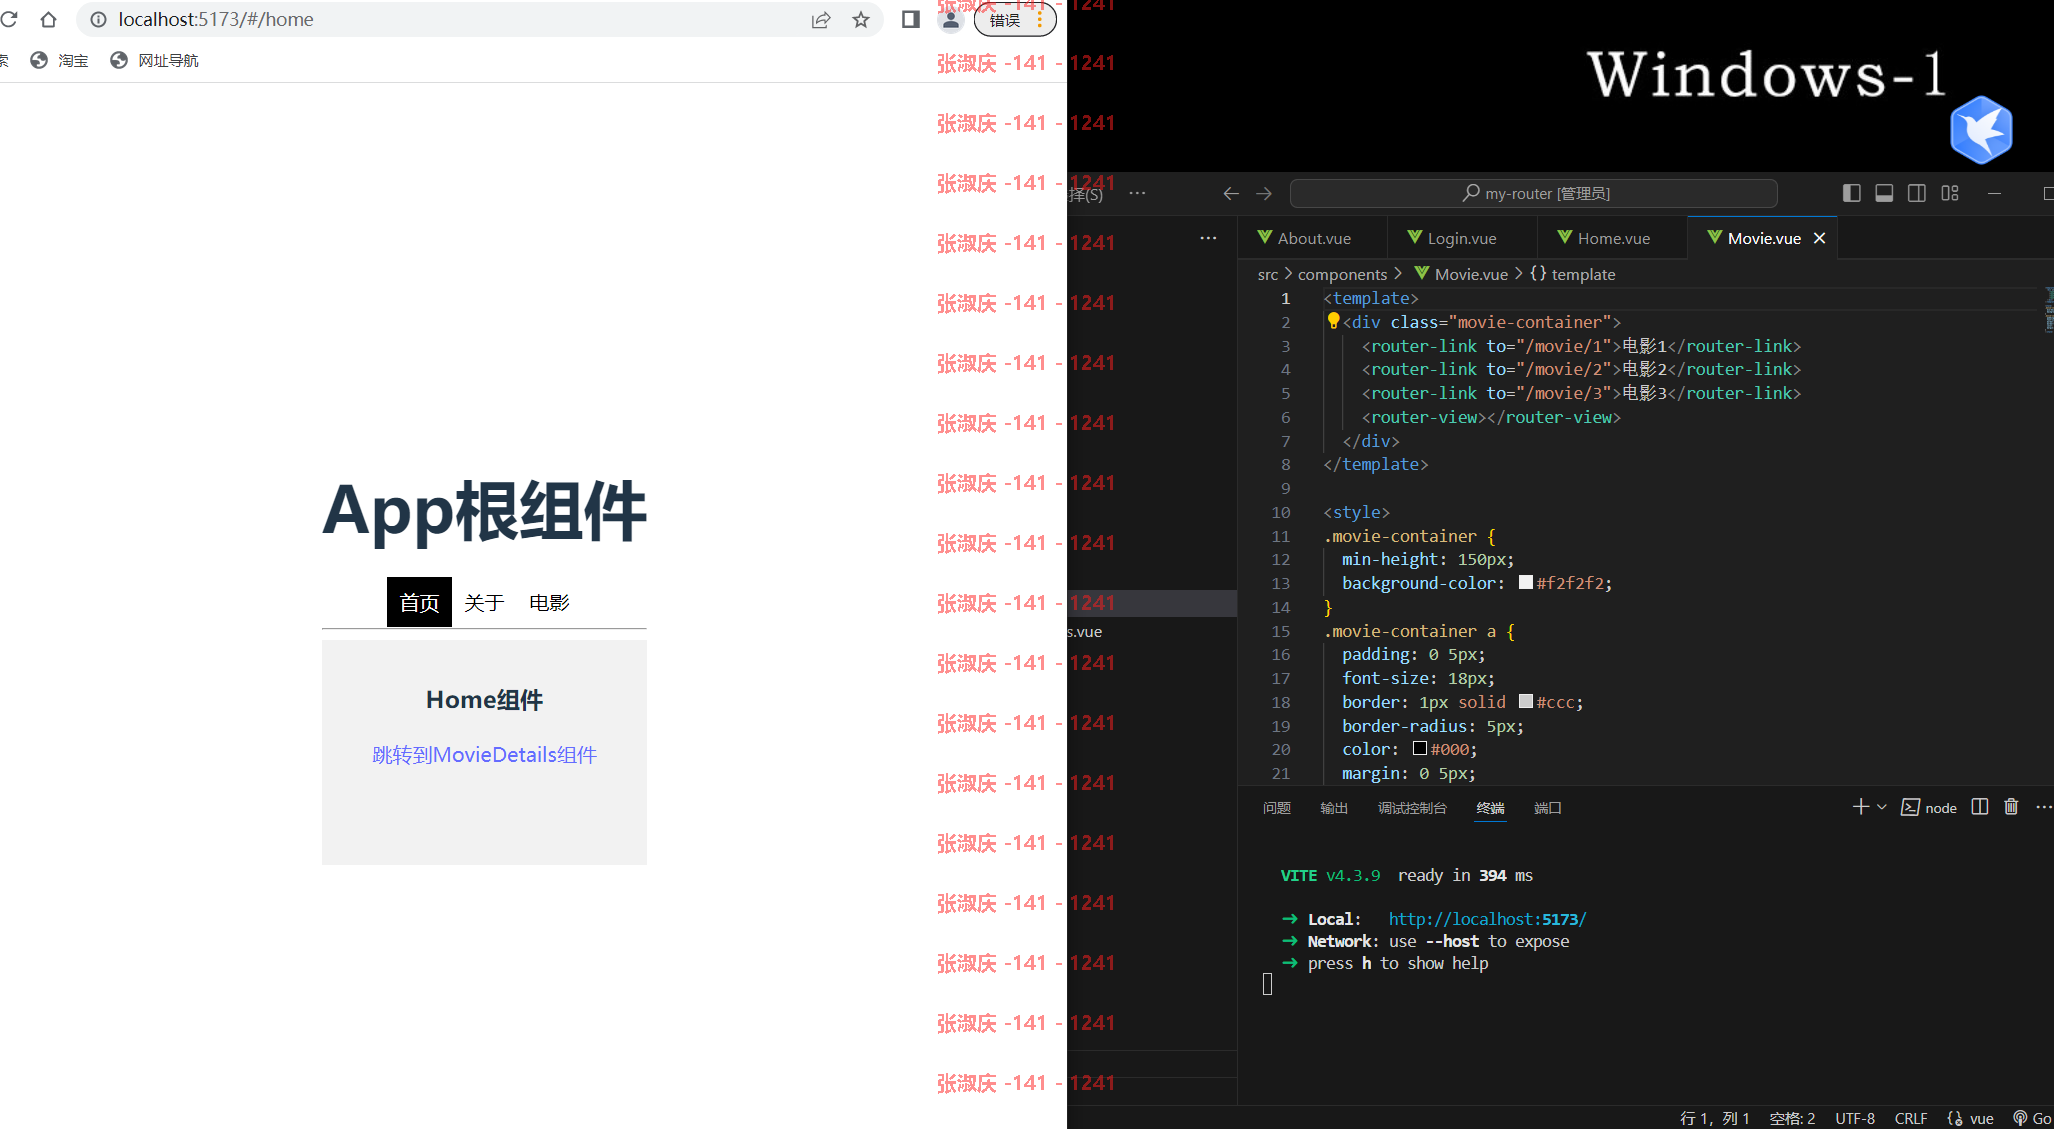Open the 网址导航 bookmark
The height and width of the screenshot is (1129, 2054).
[154, 60]
